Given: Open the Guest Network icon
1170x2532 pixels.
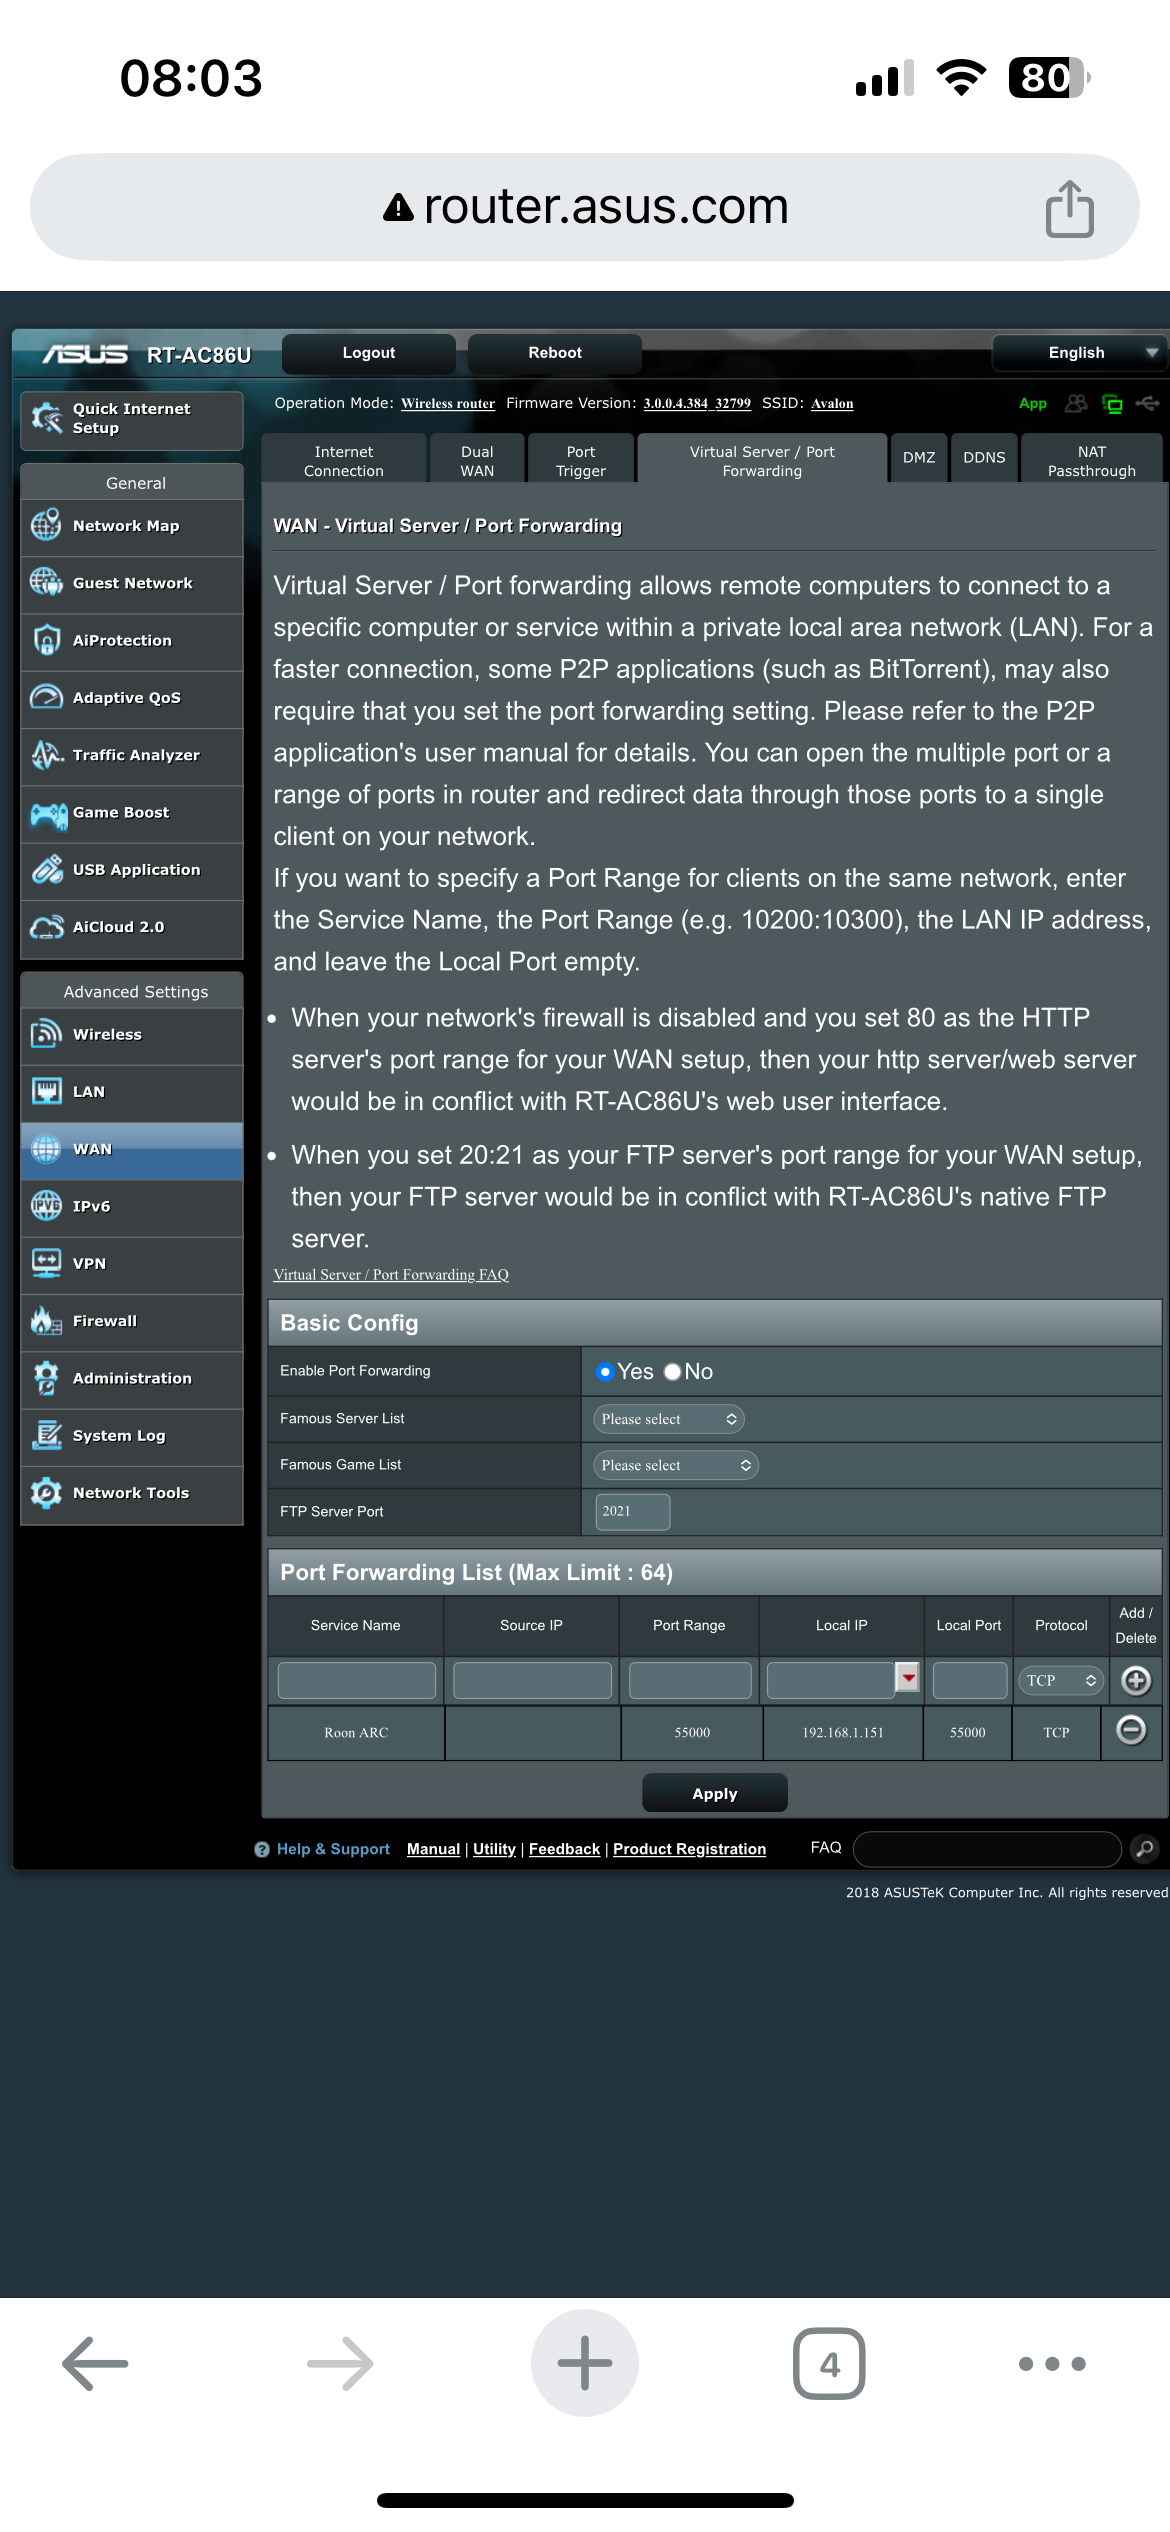Looking at the screenshot, I should tap(46, 582).
